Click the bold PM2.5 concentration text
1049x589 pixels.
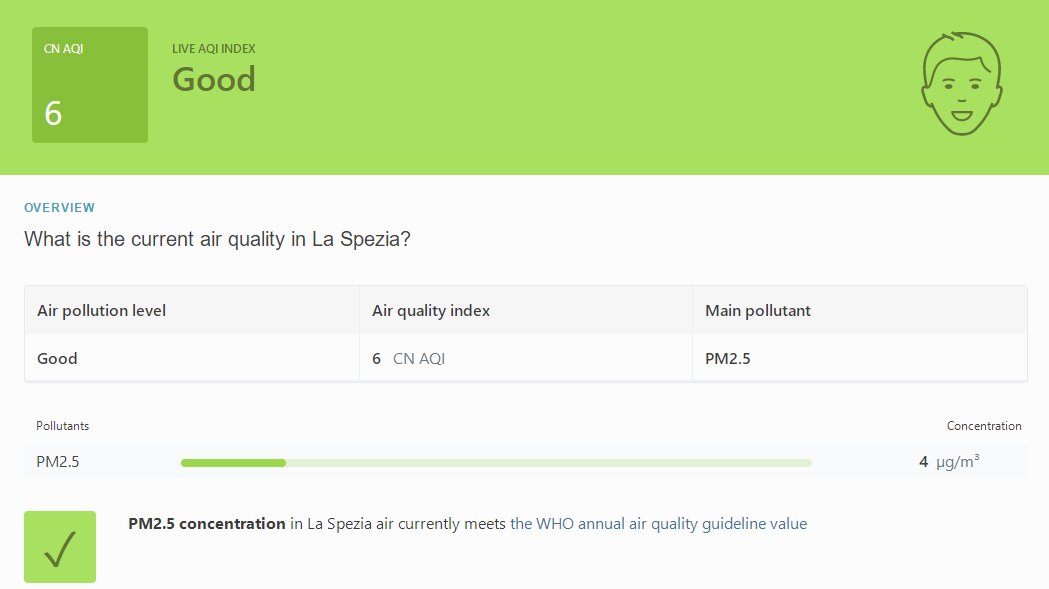point(207,523)
